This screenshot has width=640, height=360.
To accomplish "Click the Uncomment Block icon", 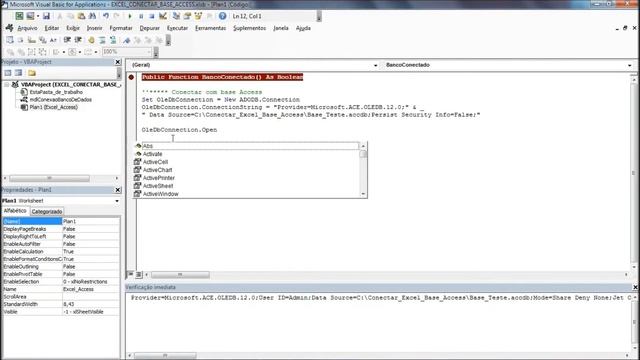I will (113, 40).
